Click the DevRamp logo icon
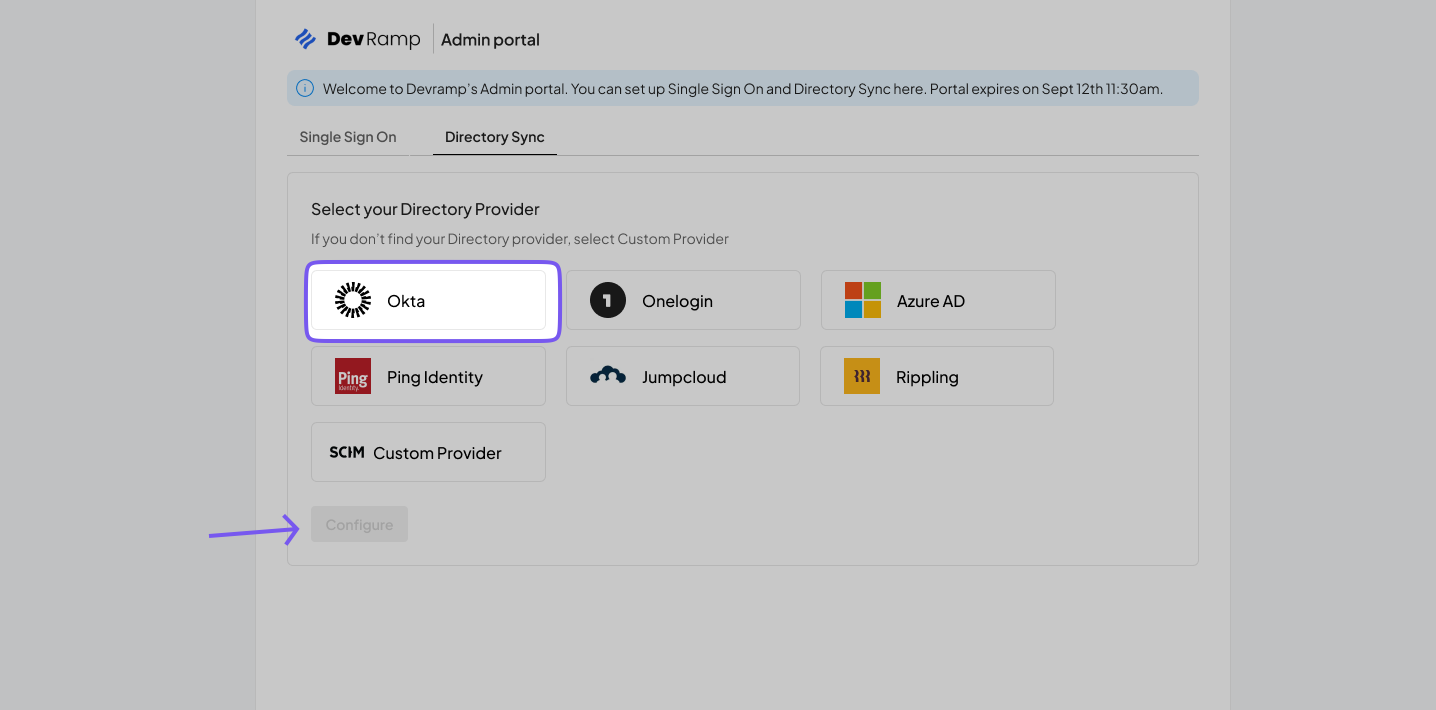 click(x=305, y=39)
